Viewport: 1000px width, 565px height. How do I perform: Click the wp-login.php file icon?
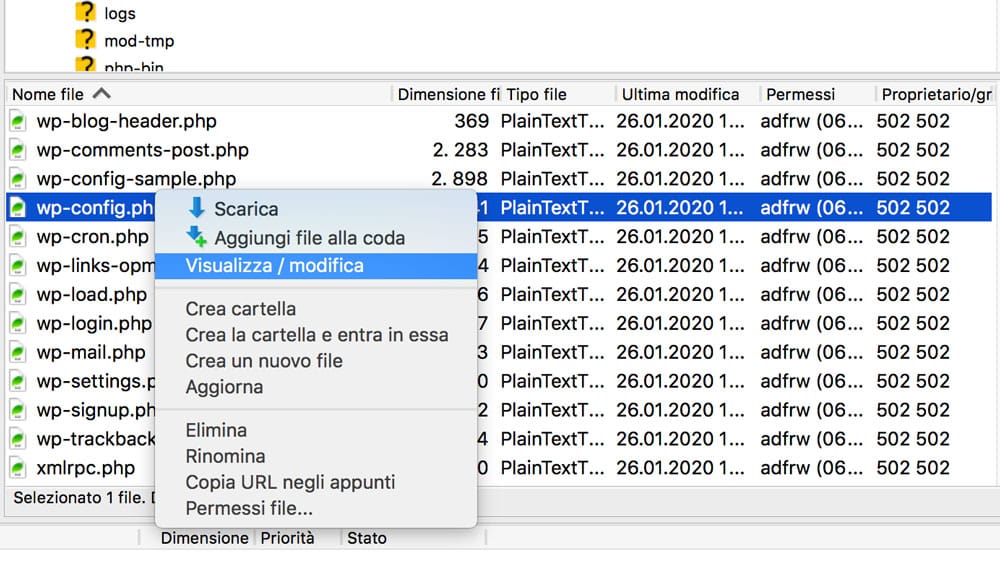tap(18, 324)
